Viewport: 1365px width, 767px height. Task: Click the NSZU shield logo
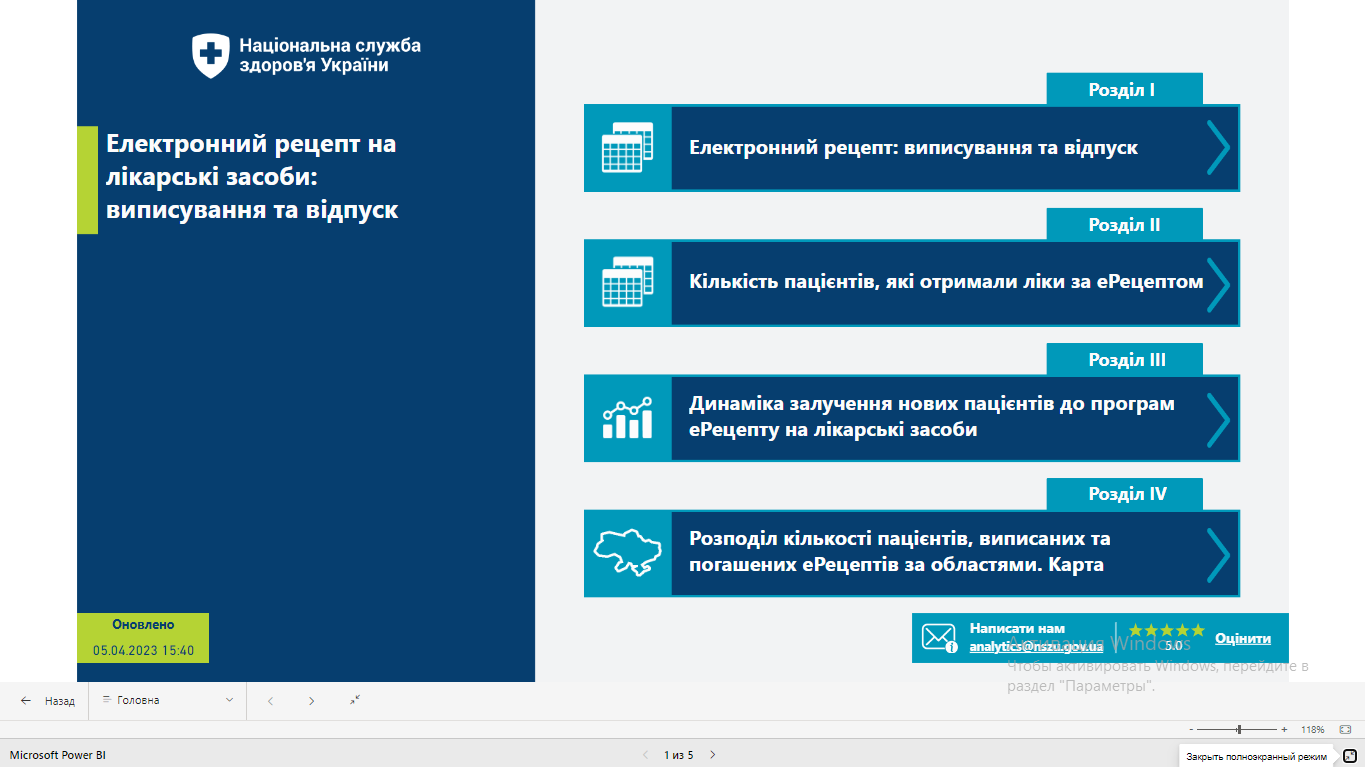(211, 55)
